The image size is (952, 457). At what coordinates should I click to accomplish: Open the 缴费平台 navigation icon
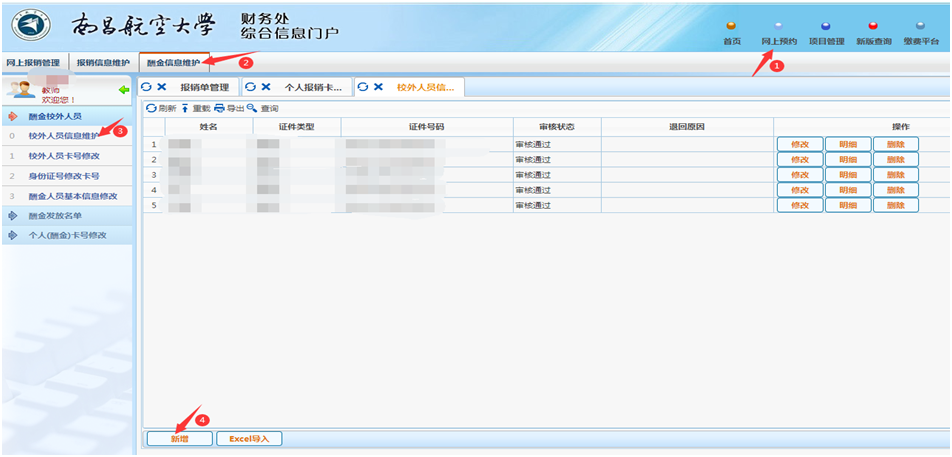pyautogui.click(x=920, y=27)
